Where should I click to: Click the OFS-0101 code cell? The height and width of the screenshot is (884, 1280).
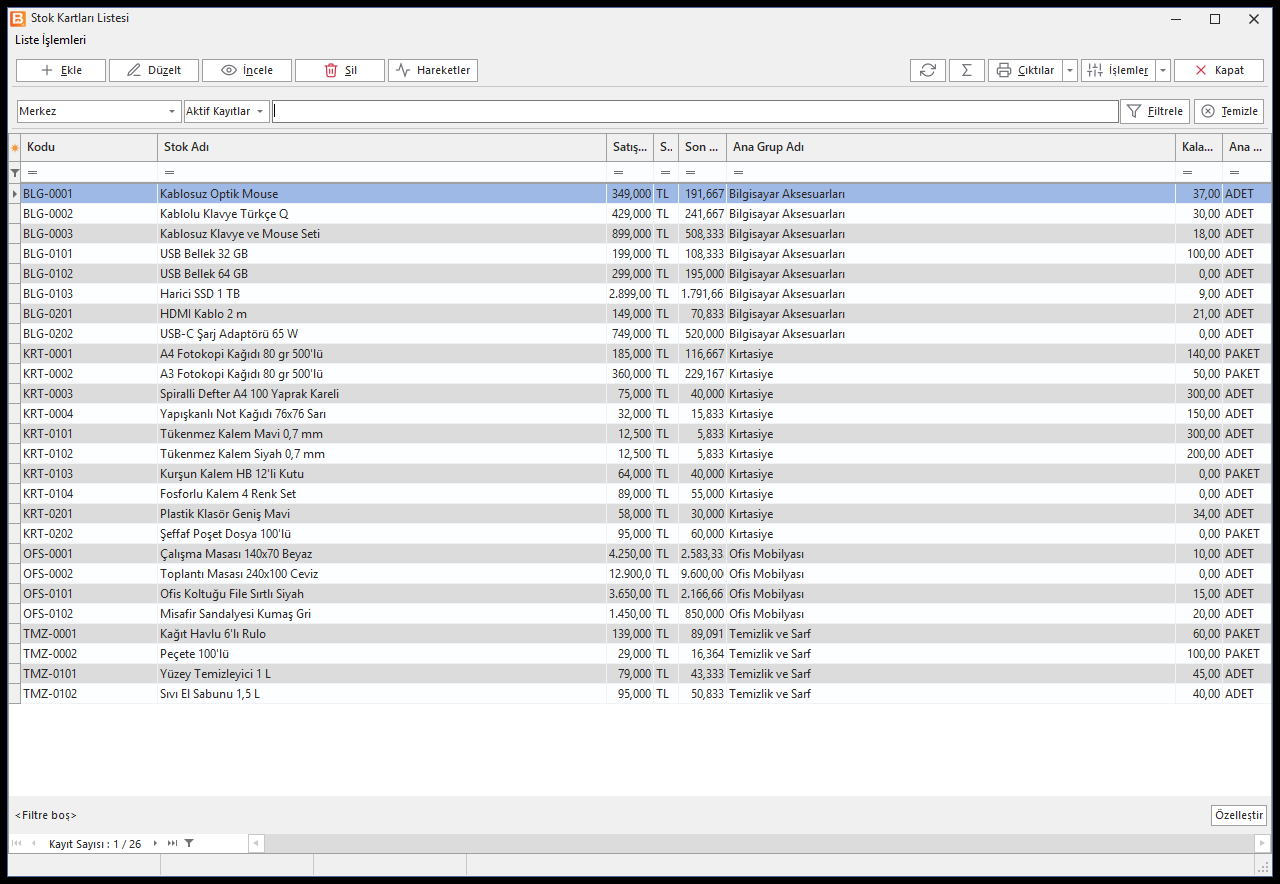(x=89, y=594)
